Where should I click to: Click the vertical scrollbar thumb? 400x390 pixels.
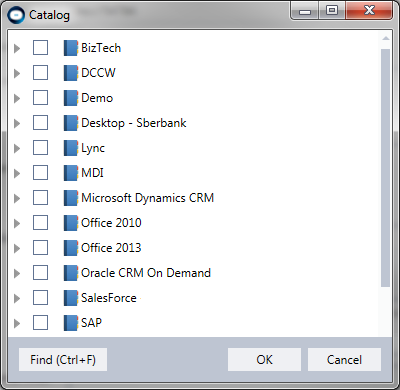pos(386,168)
